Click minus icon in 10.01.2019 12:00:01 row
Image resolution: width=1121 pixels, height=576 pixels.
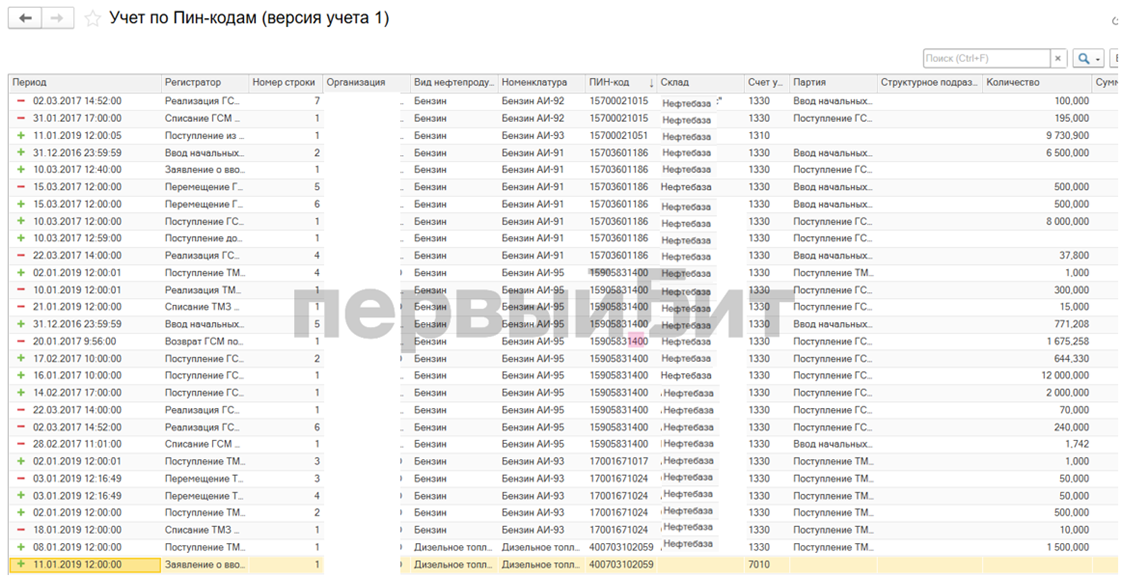point(21,289)
